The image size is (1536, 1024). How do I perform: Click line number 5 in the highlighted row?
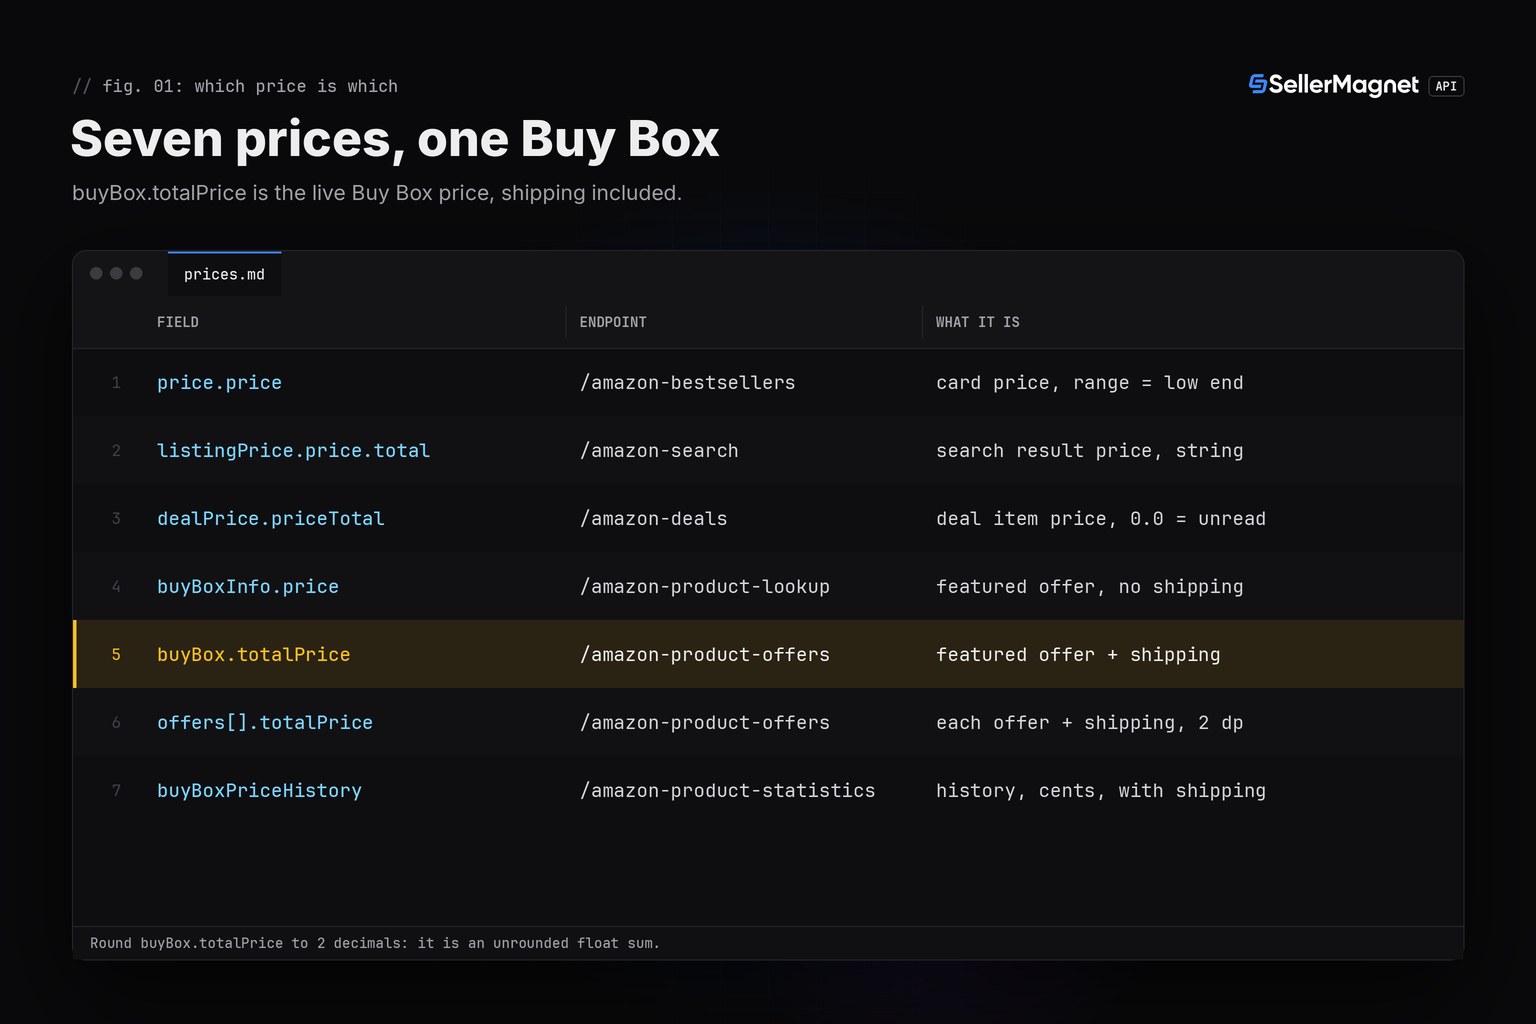click(116, 655)
